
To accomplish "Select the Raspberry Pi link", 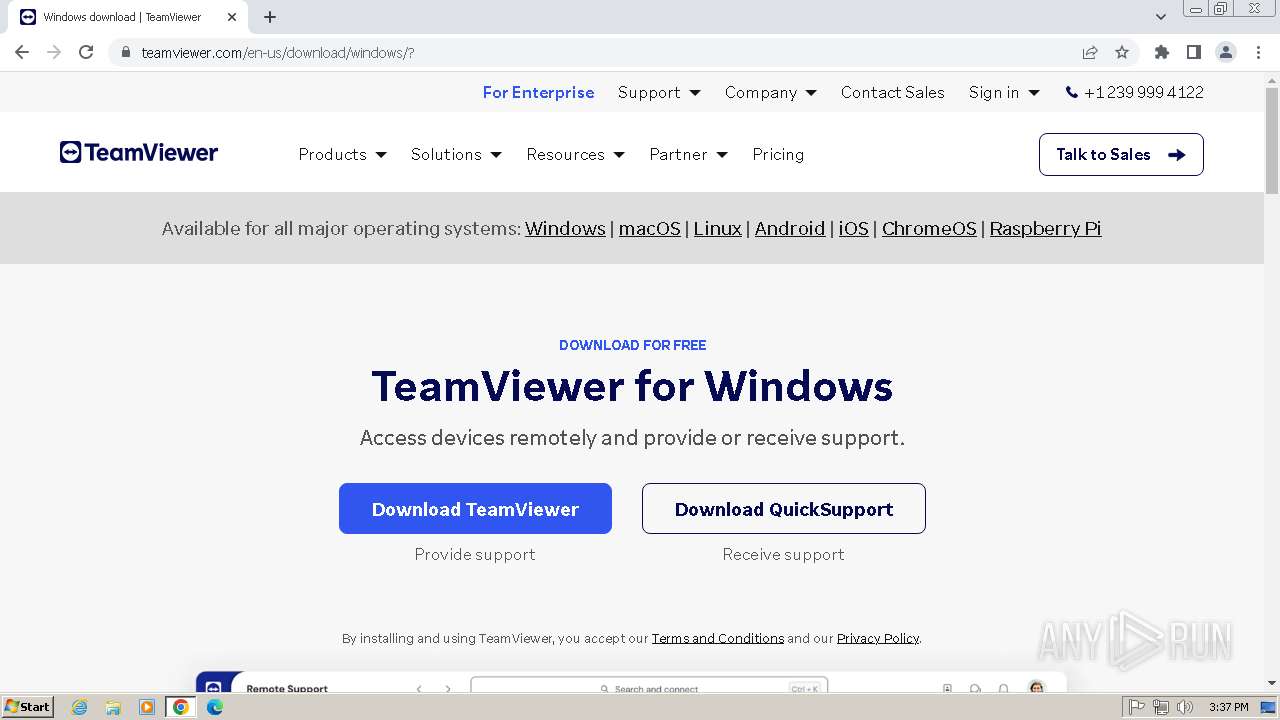I will (x=1045, y=228).
